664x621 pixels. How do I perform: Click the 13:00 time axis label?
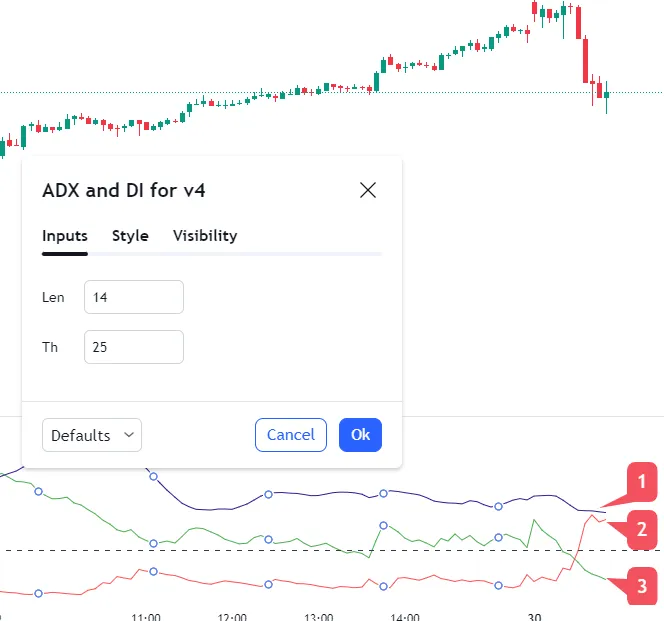click(318, 616)
